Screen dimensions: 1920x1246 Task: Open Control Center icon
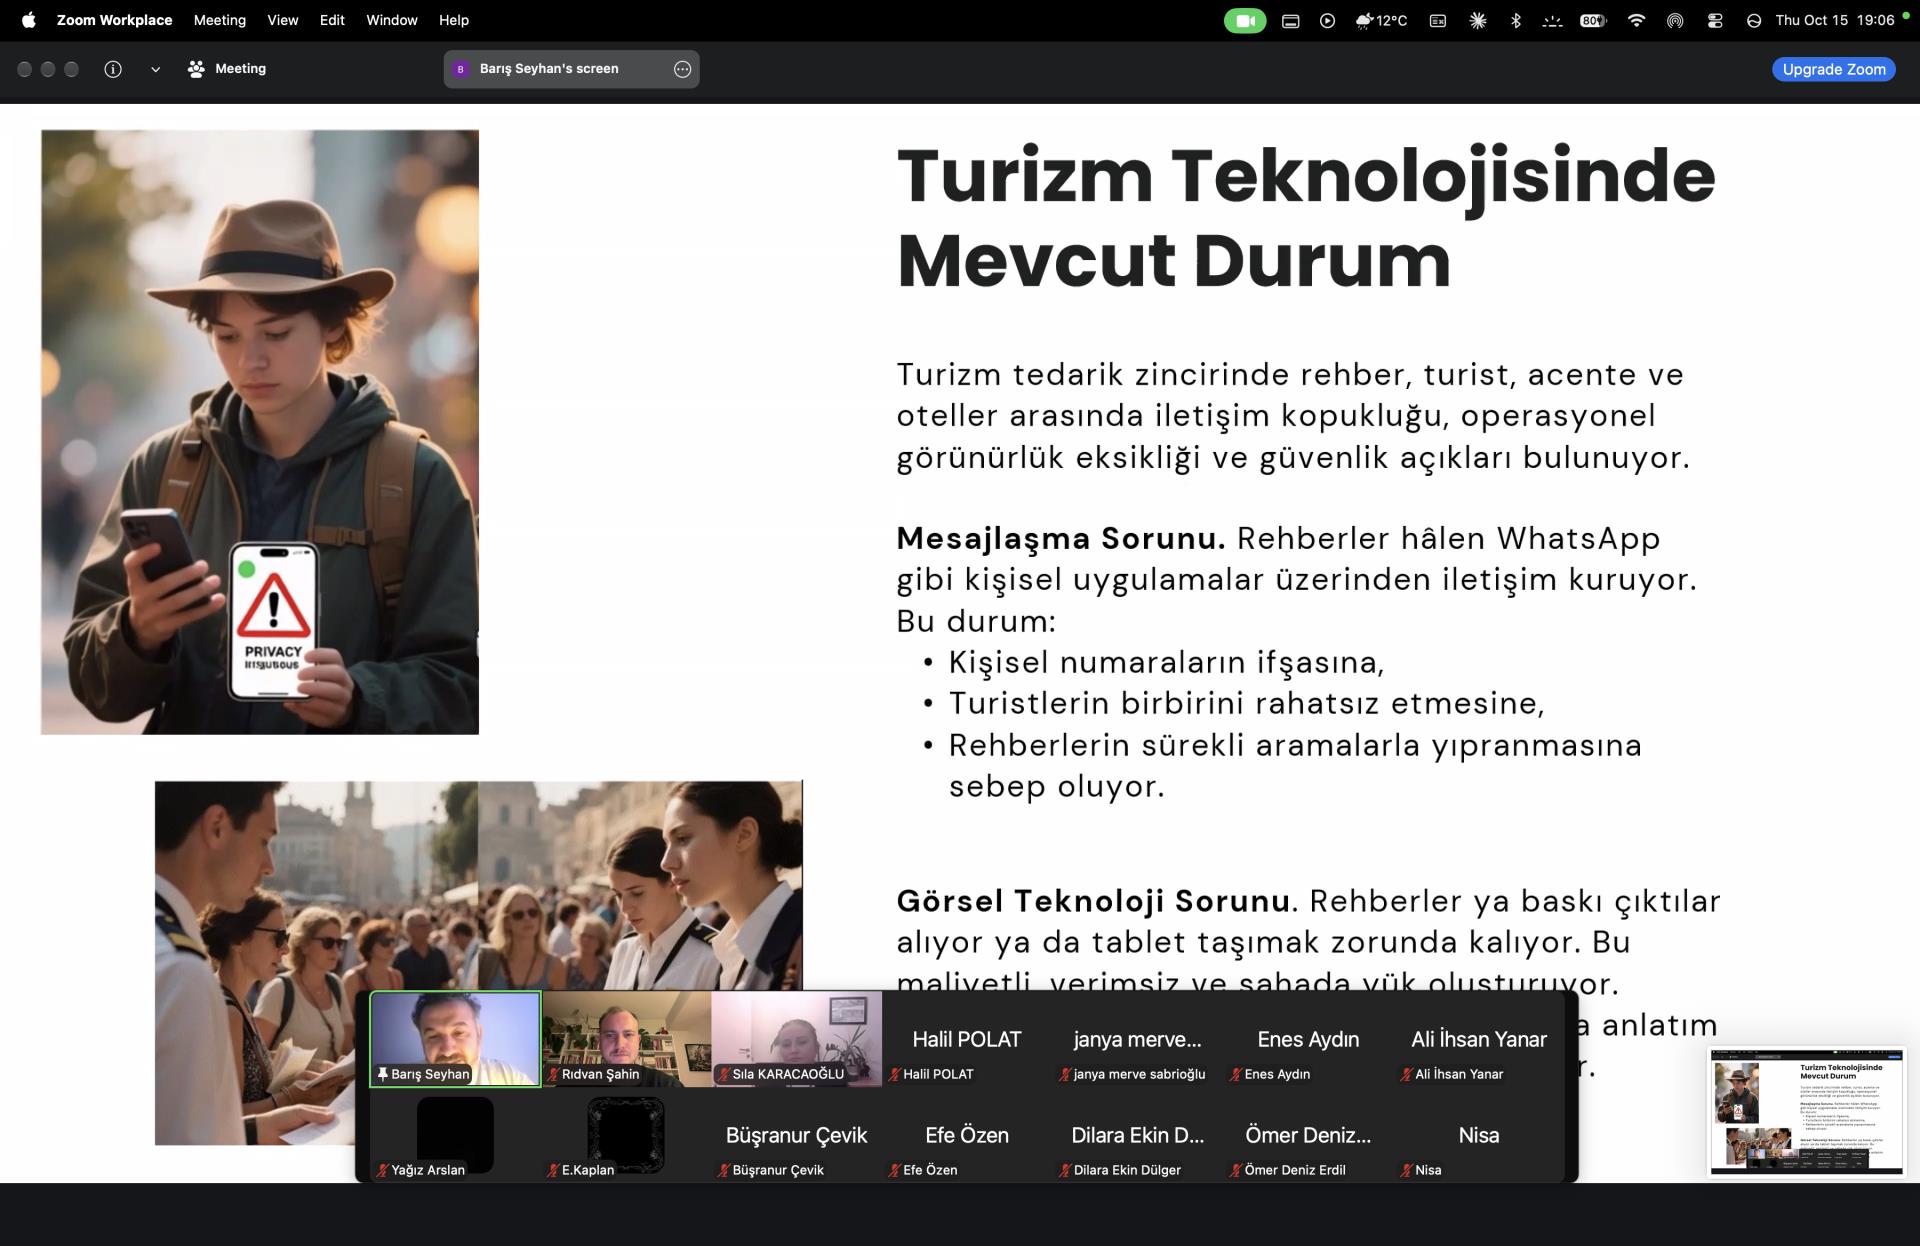pos(1715,20)
